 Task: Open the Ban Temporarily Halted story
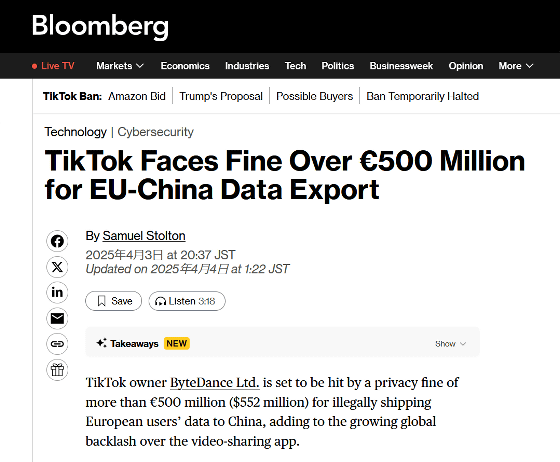point(422,96)
